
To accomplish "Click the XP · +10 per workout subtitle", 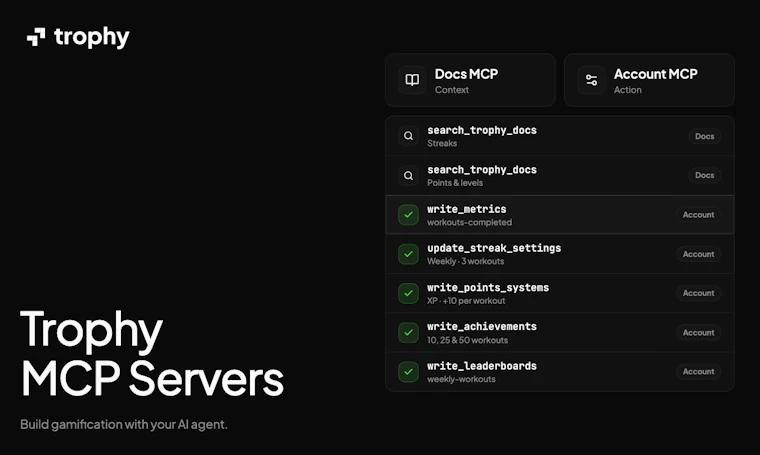I will tap(466, 300).
